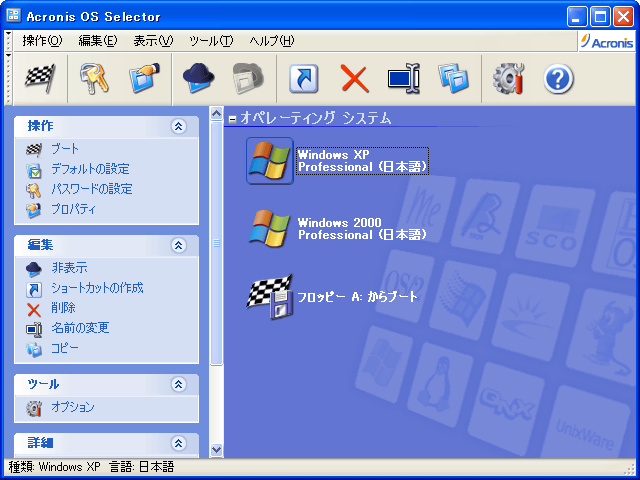Open the 操作(O) menu

pos(42,41)
